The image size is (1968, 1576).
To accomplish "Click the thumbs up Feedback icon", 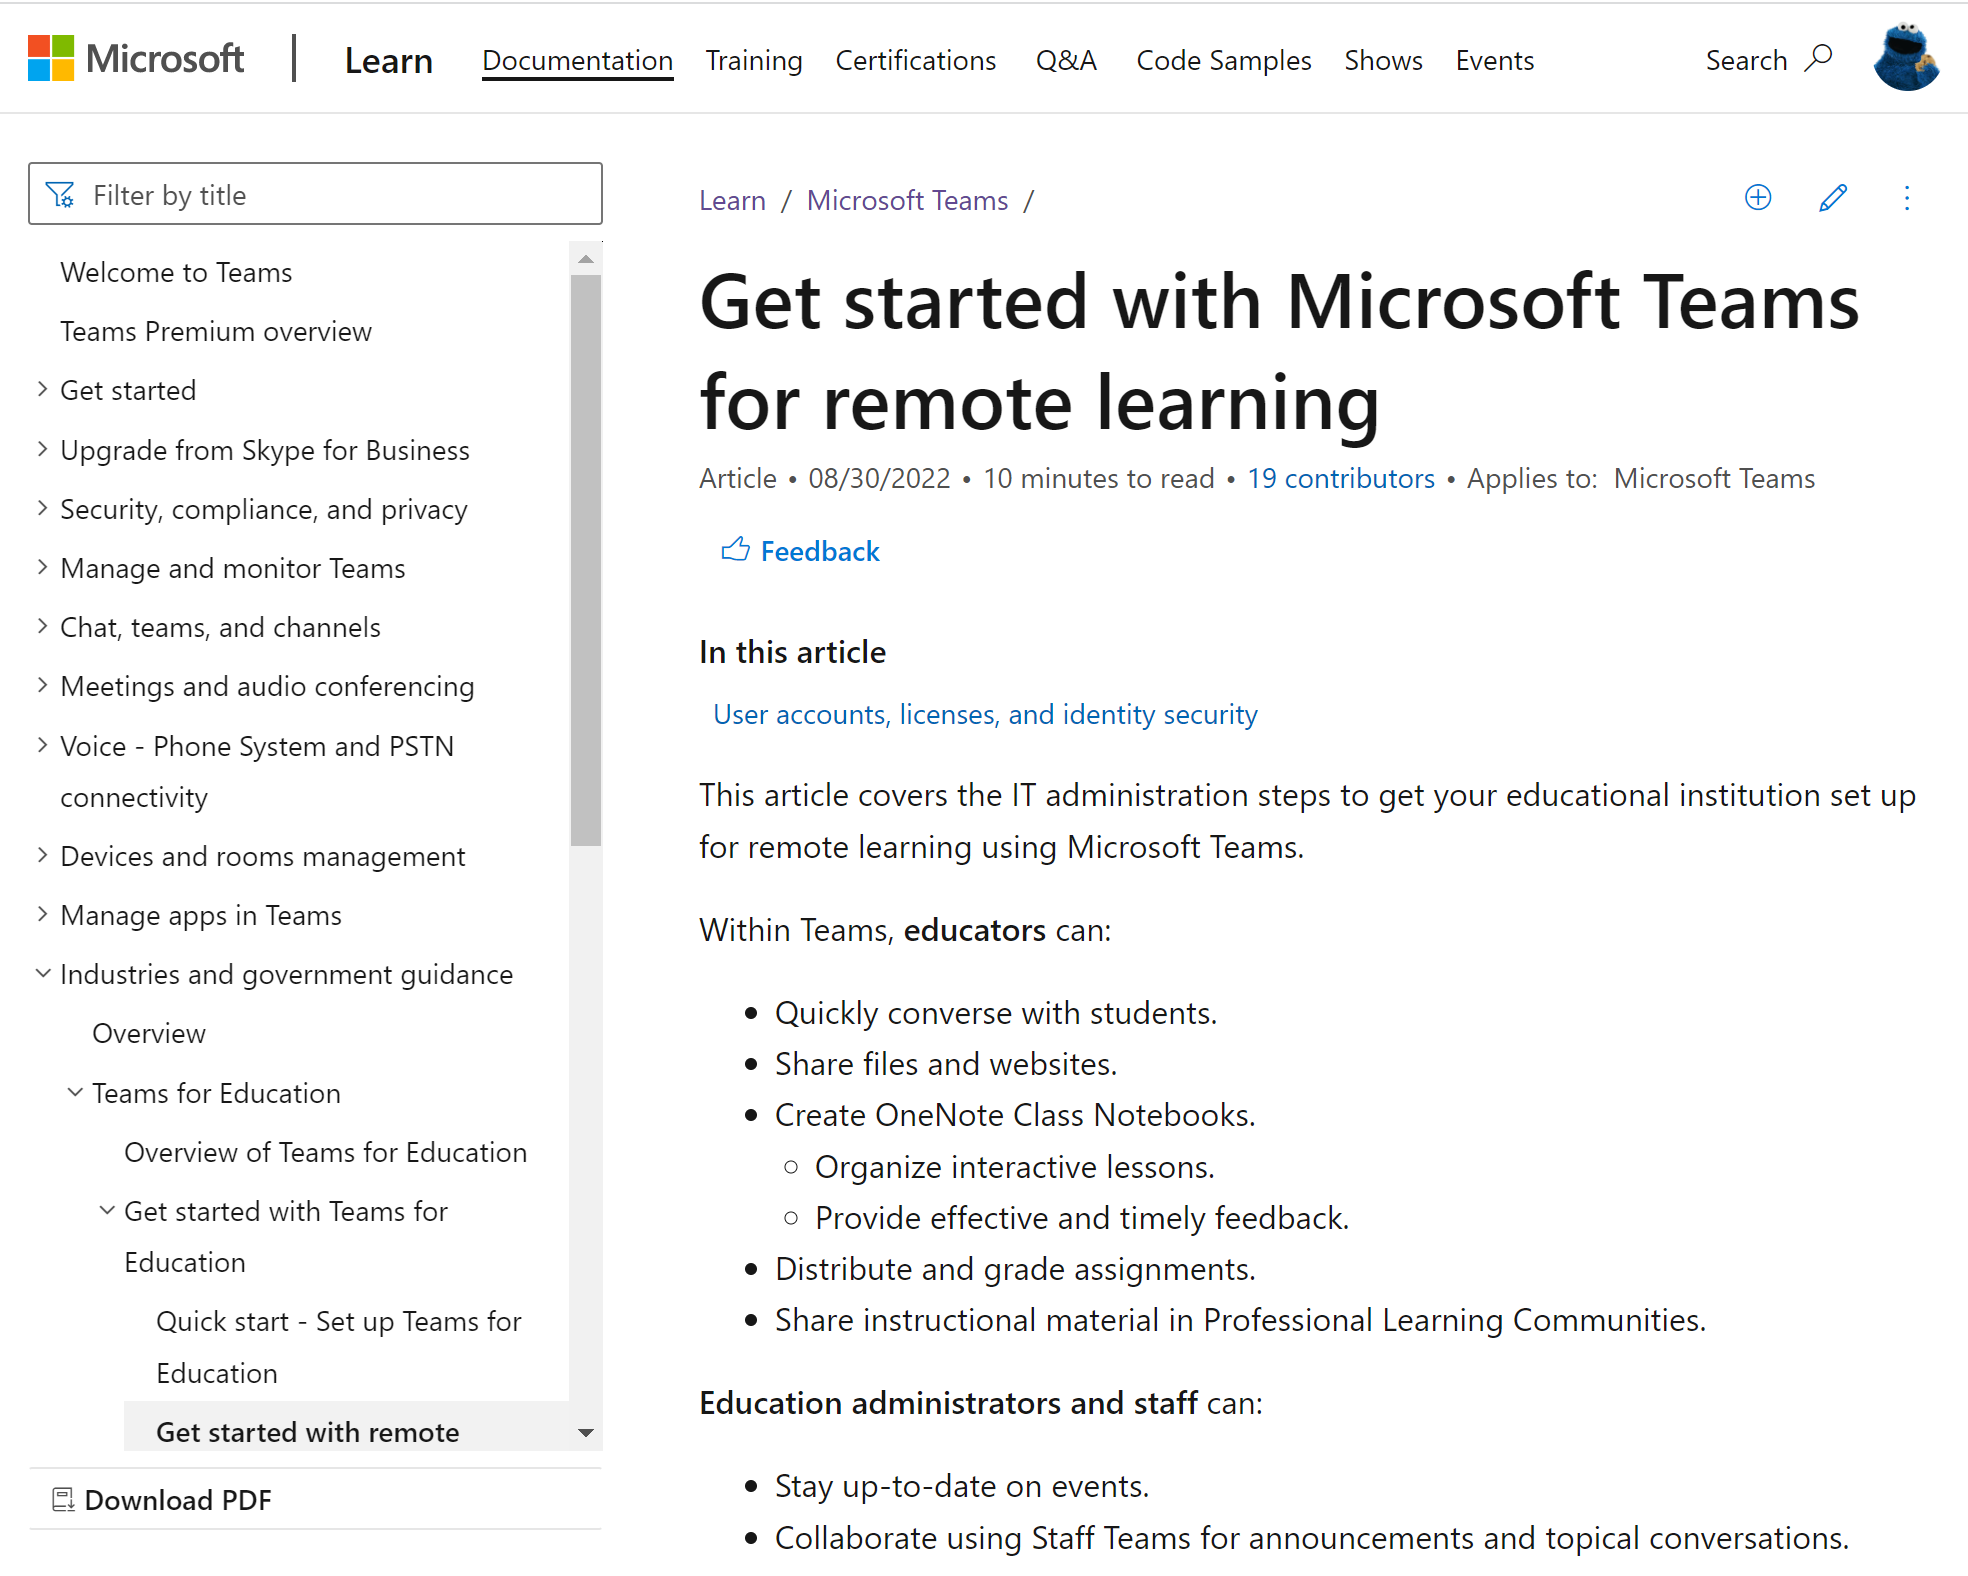I will point(733,552).
